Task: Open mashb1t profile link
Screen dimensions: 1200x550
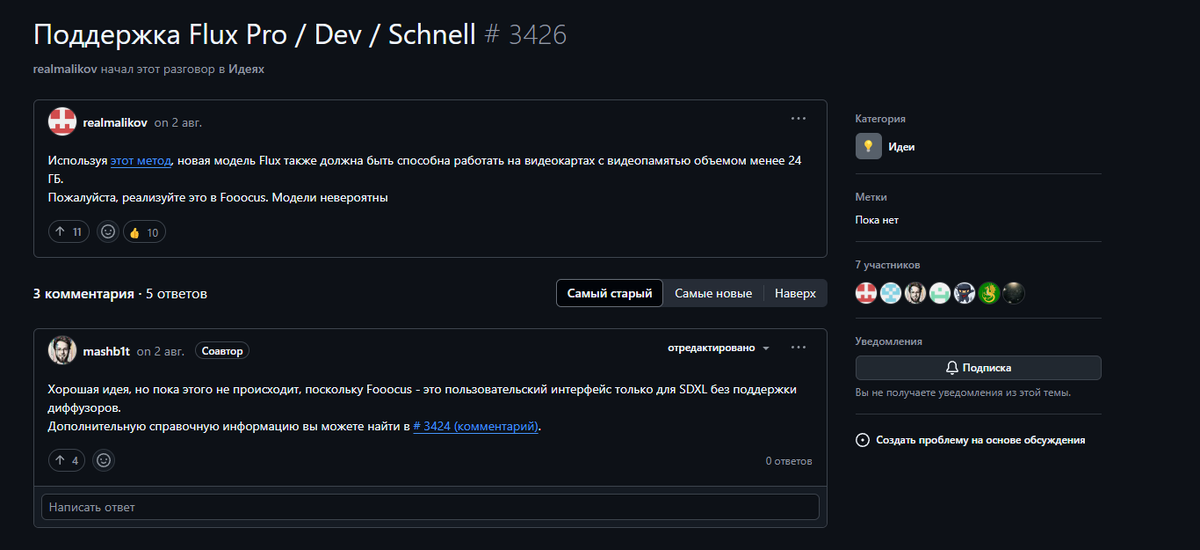Action: (x=107, y=351)
